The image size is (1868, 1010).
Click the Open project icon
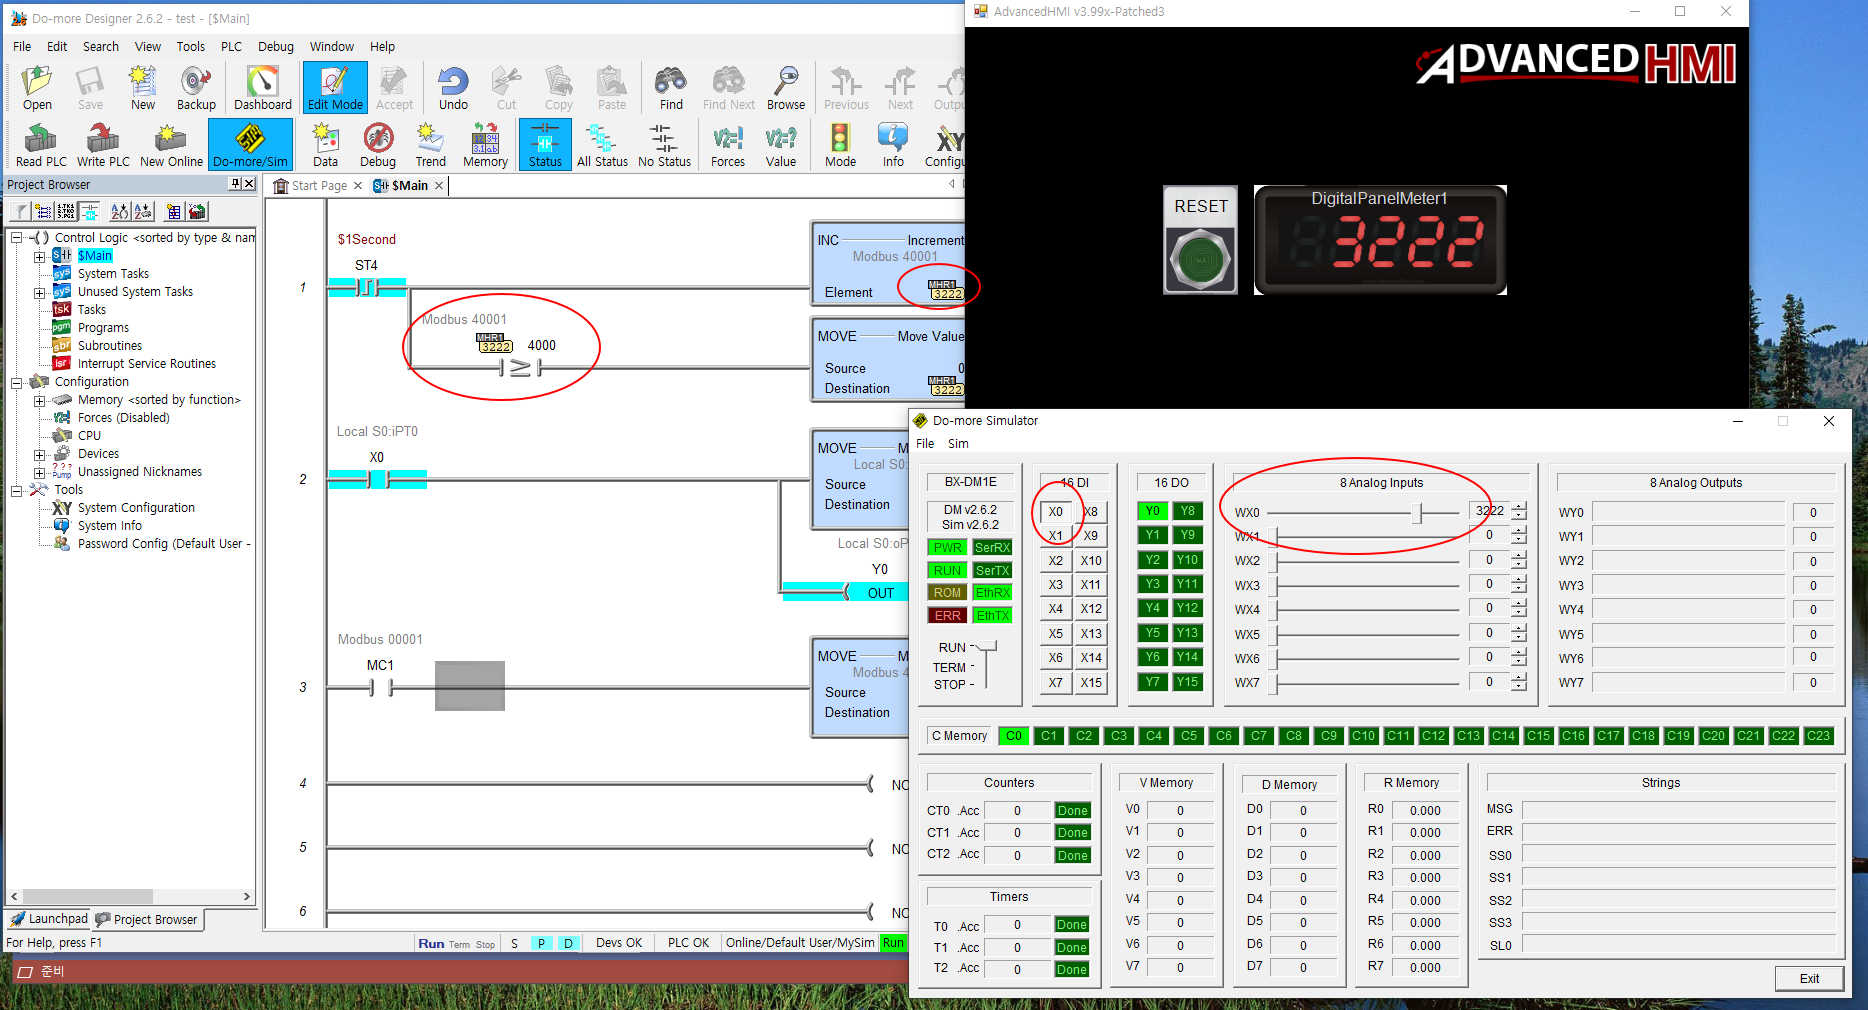click(x=37, y=88)
